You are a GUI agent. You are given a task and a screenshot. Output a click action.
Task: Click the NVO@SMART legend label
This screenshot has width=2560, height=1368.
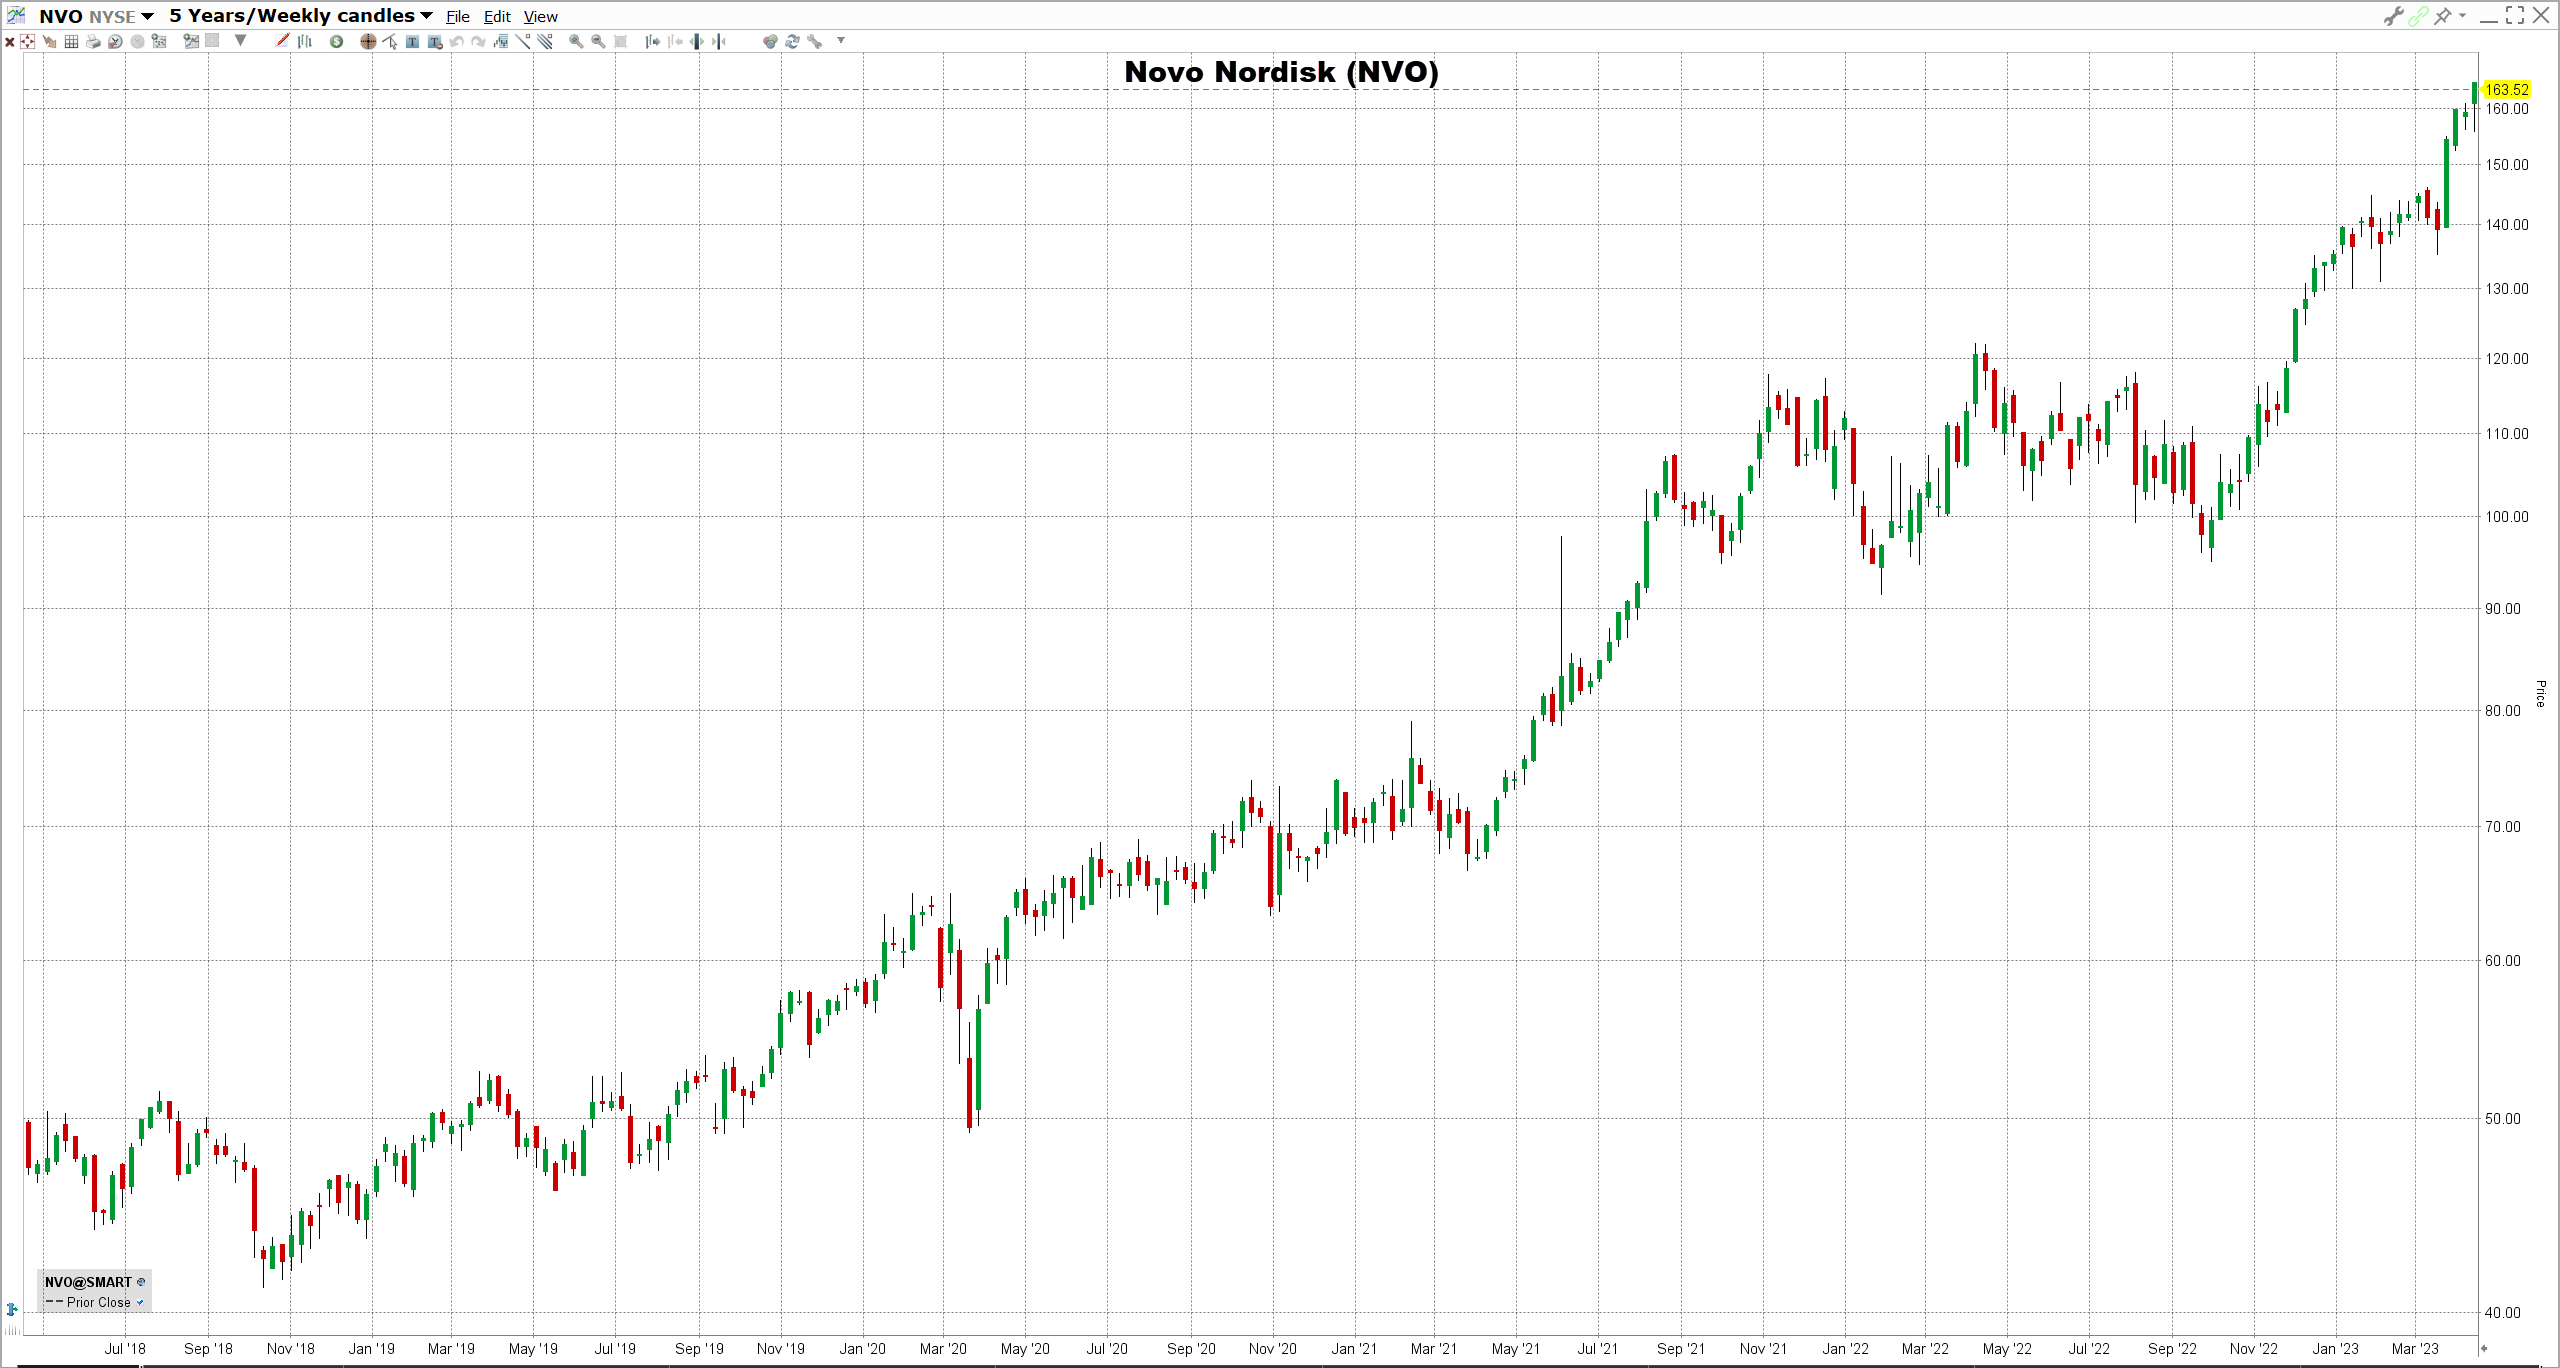click(88, 1282)
